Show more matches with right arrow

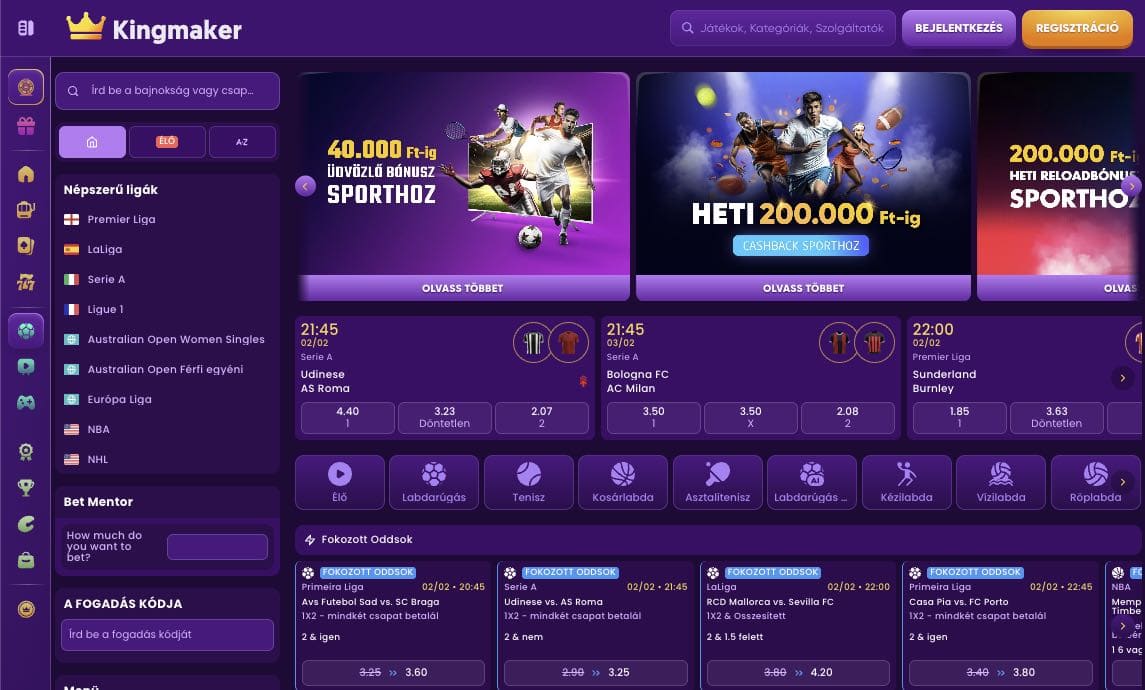[x=1122, y=377]
